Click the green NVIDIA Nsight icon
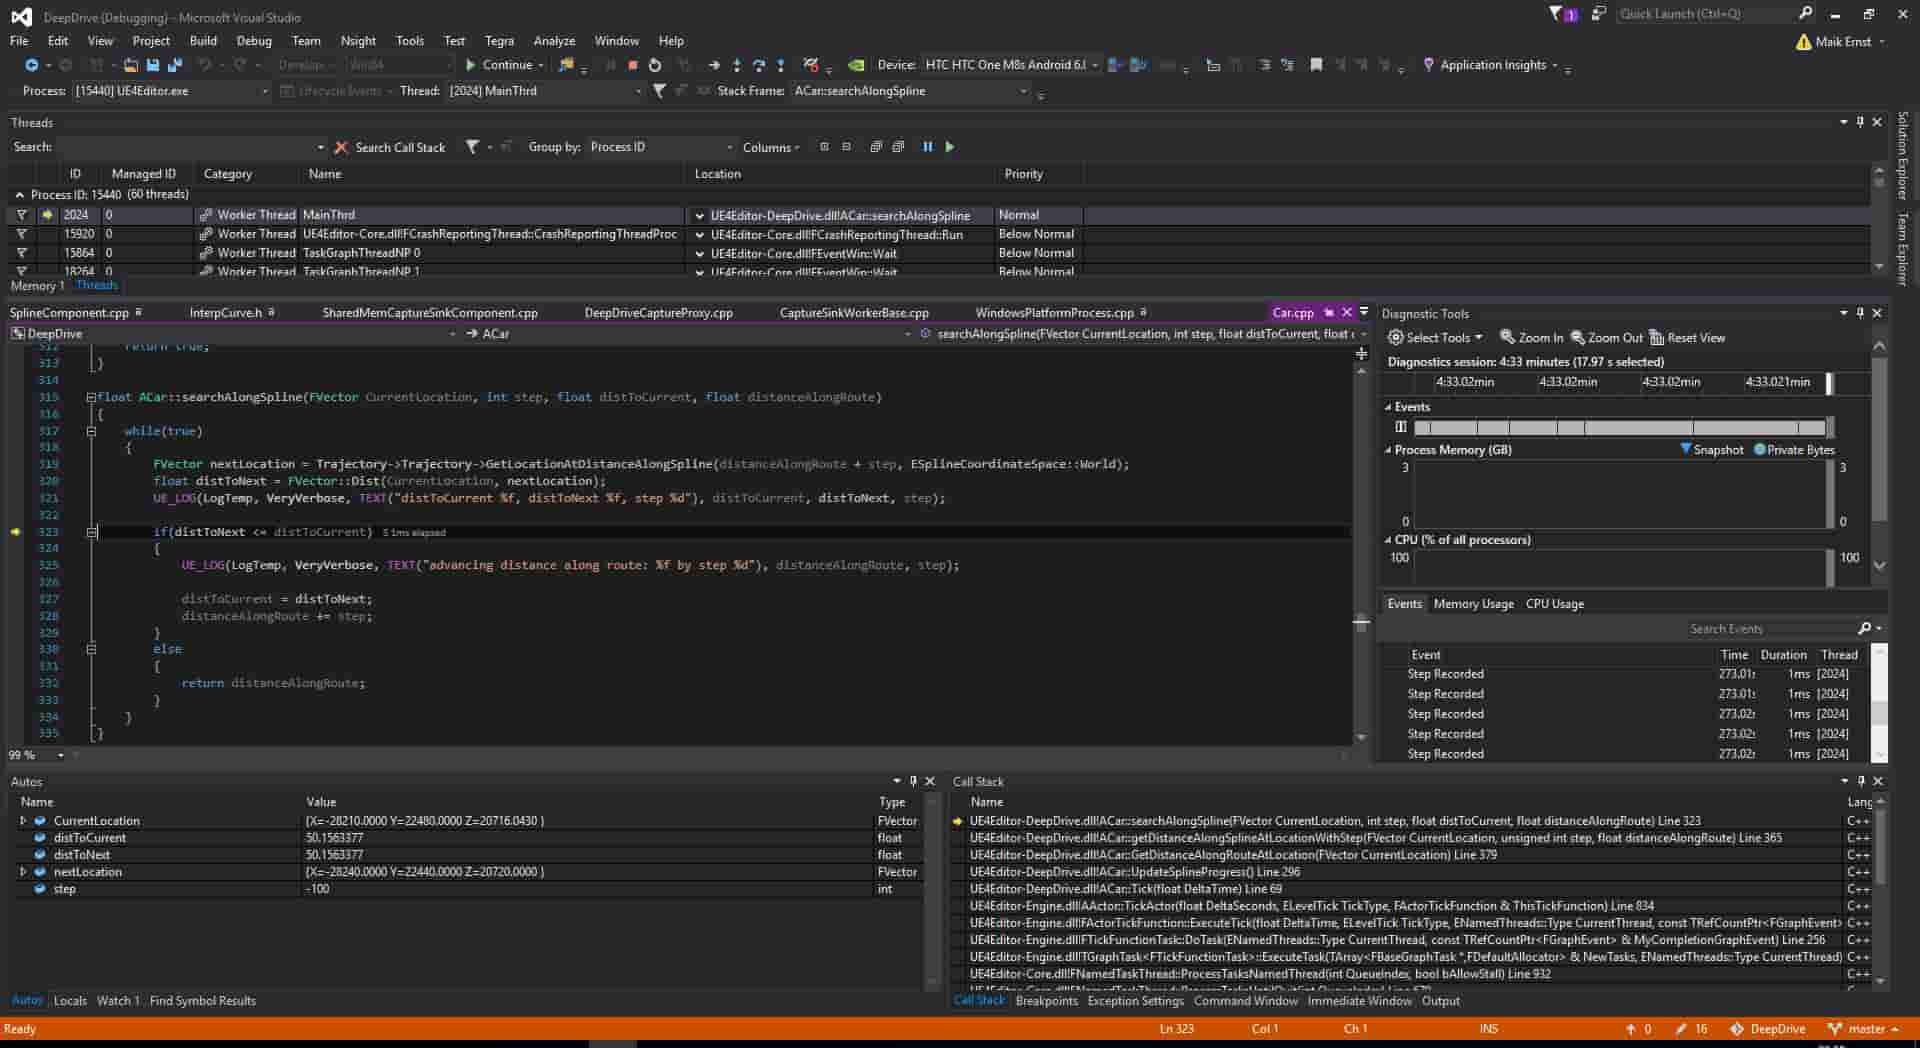 click(x=857, y=65)
